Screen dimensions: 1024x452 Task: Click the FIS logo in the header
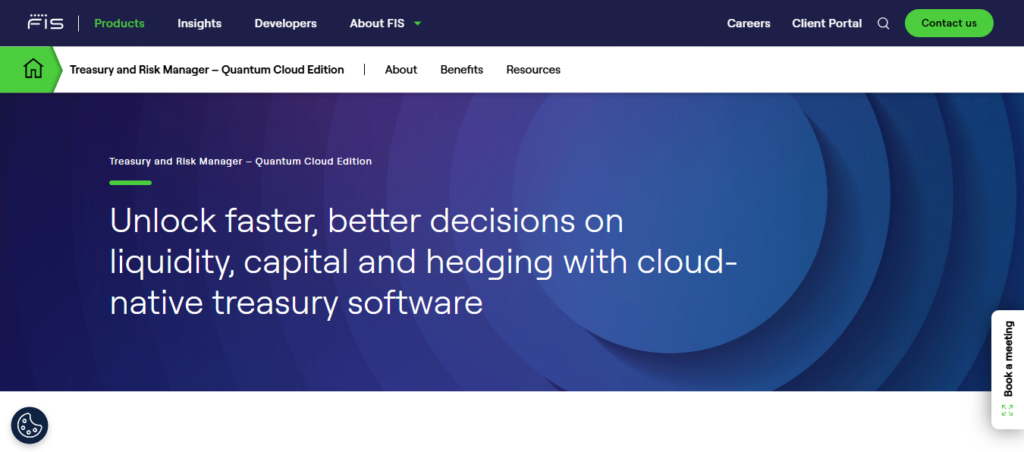pyautogui.click(x=46, y=23)
